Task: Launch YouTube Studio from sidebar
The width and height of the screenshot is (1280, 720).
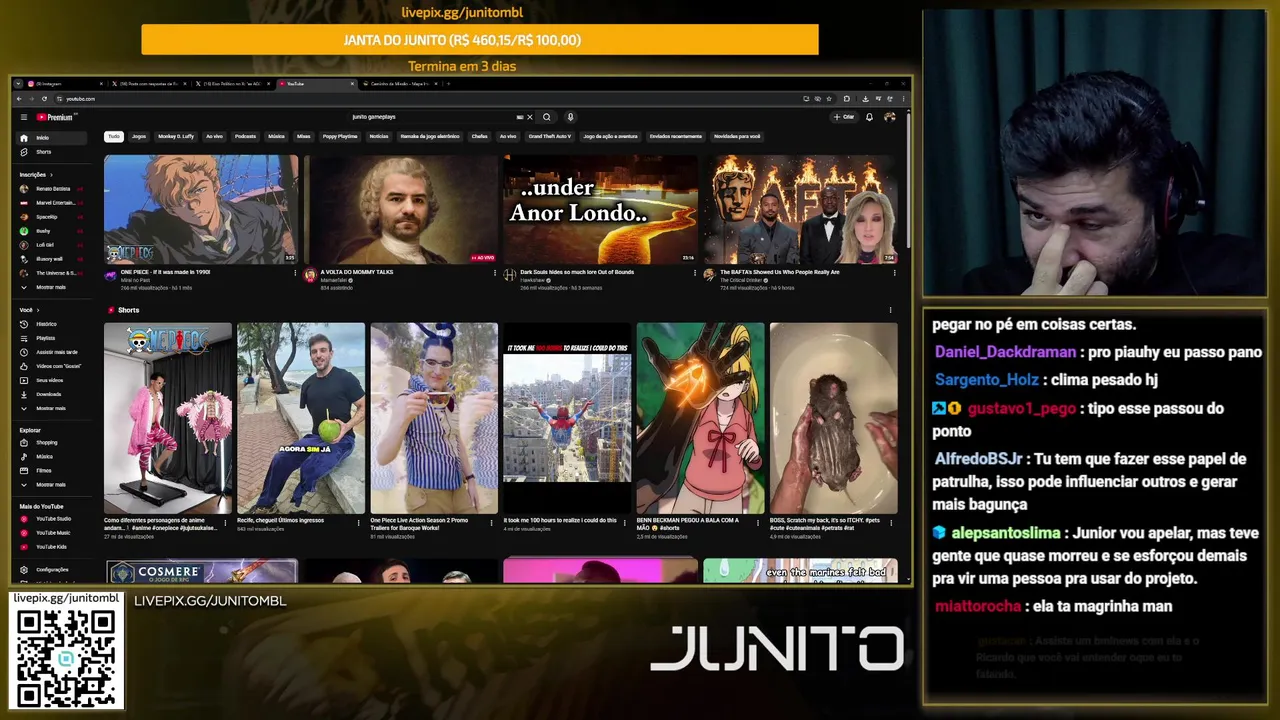Action: (52, 519)
